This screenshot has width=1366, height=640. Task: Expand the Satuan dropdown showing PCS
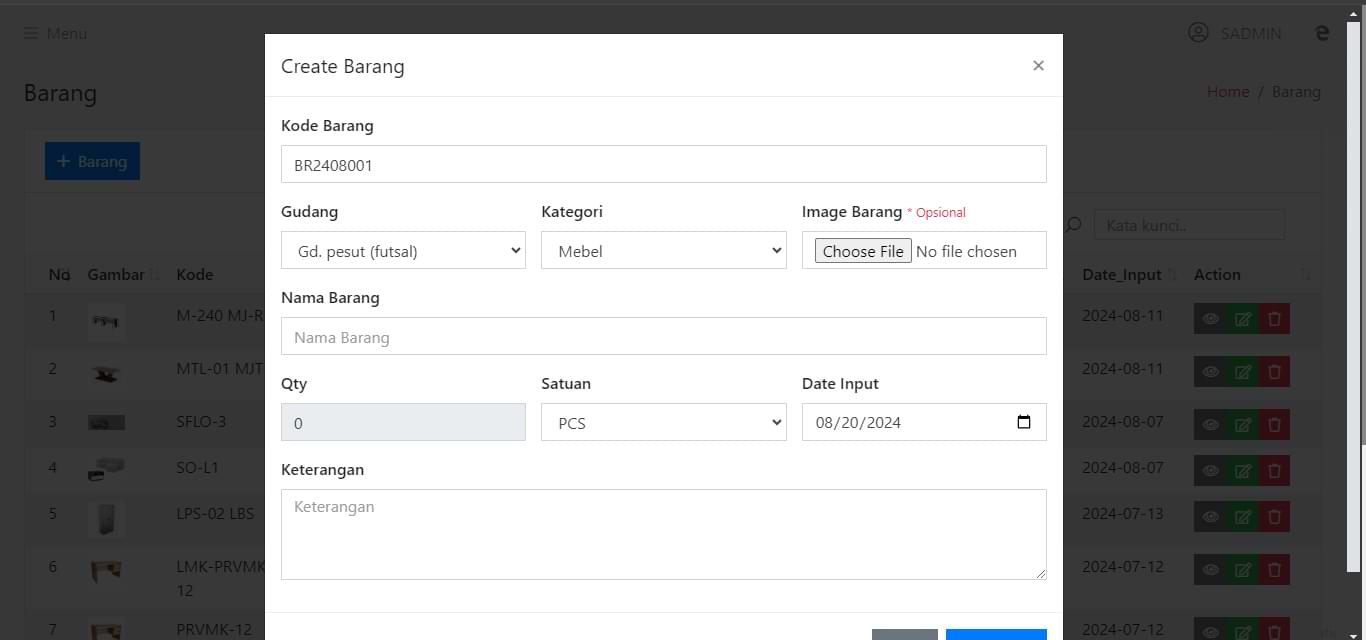click(x=664, y=423)
